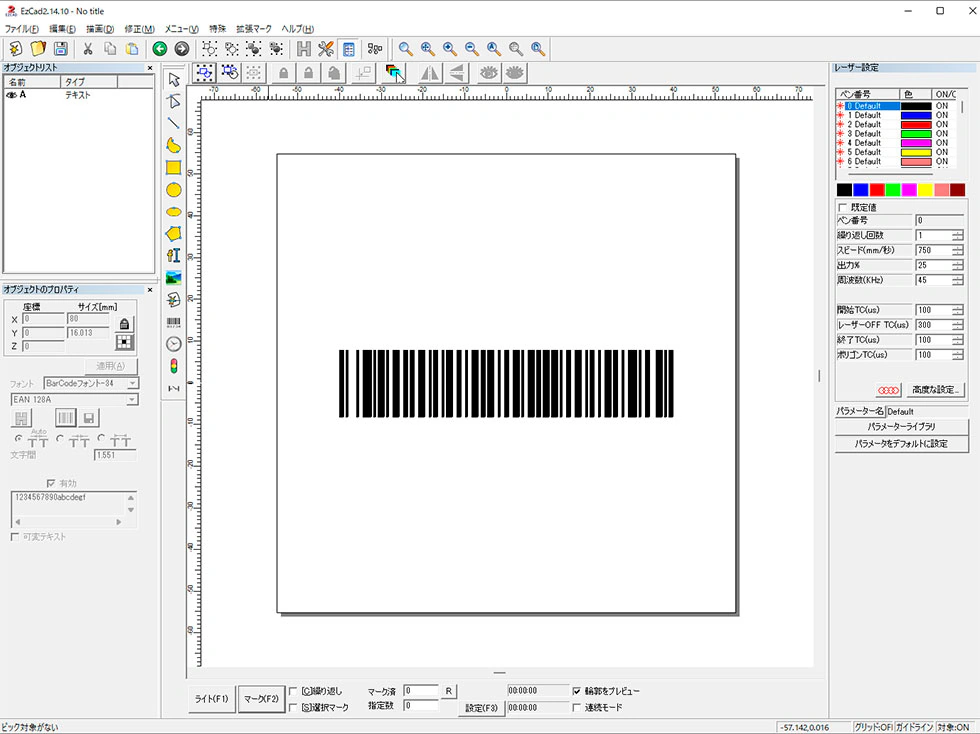Click the マーク(F2) button
Screen dimensions: 980x734
[x=261, y=699]
